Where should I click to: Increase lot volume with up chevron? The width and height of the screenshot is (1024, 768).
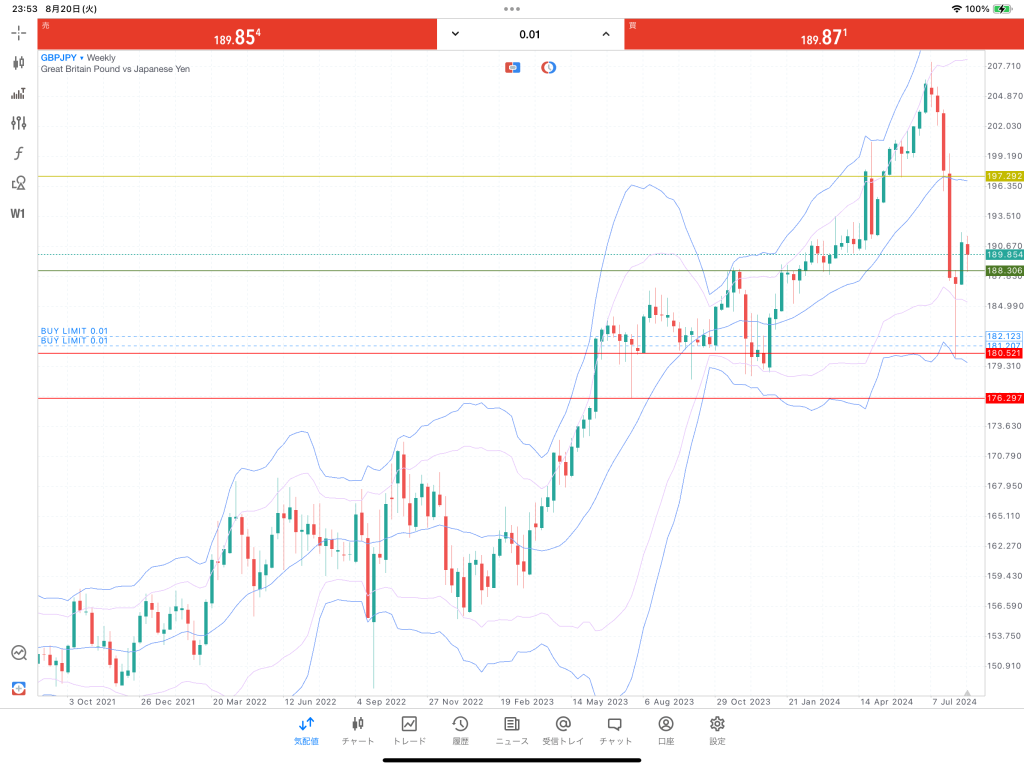coord(605,34)
